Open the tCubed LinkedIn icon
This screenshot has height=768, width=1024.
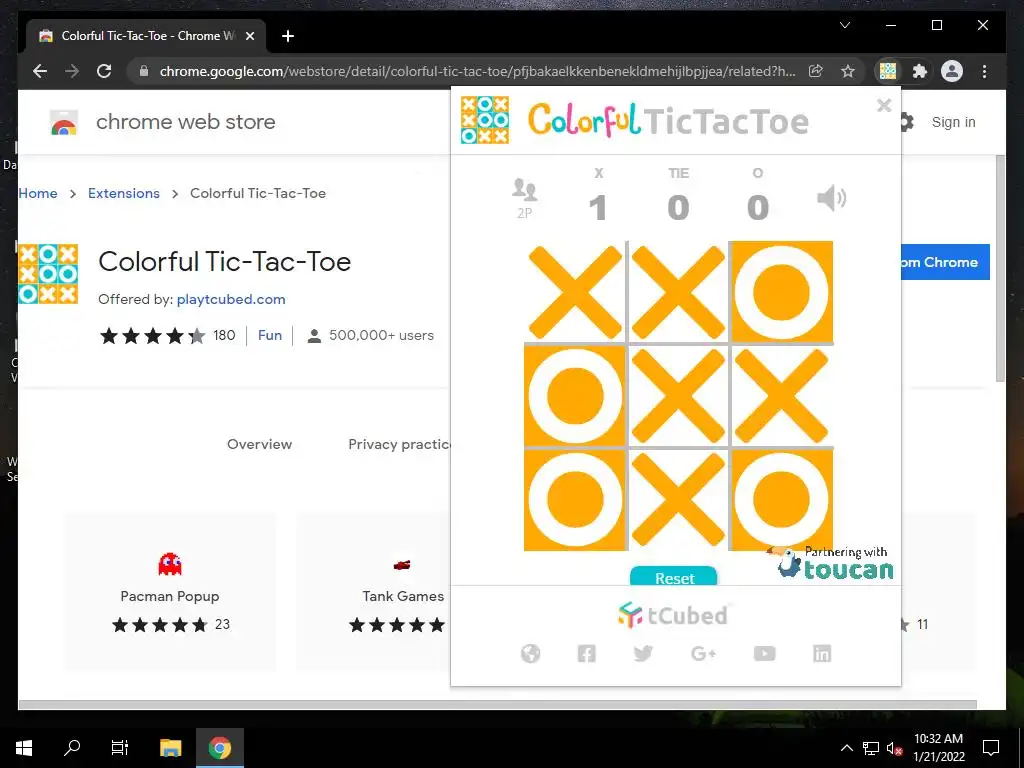822,653
